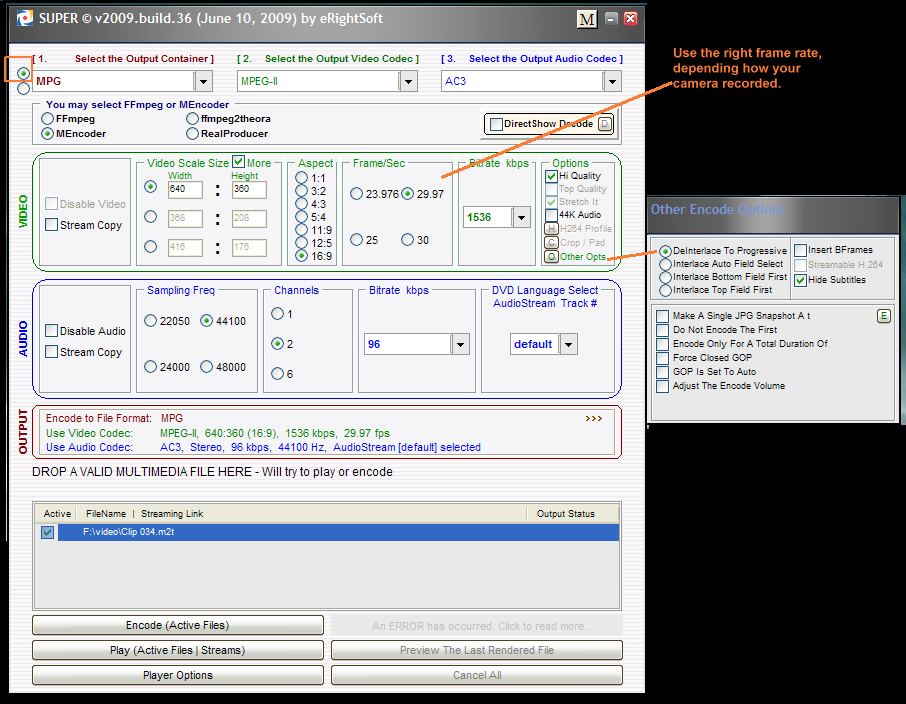Viewport: 906px width, 704px height.
Task: Open Player Options
Action: [x=178, y=675]
